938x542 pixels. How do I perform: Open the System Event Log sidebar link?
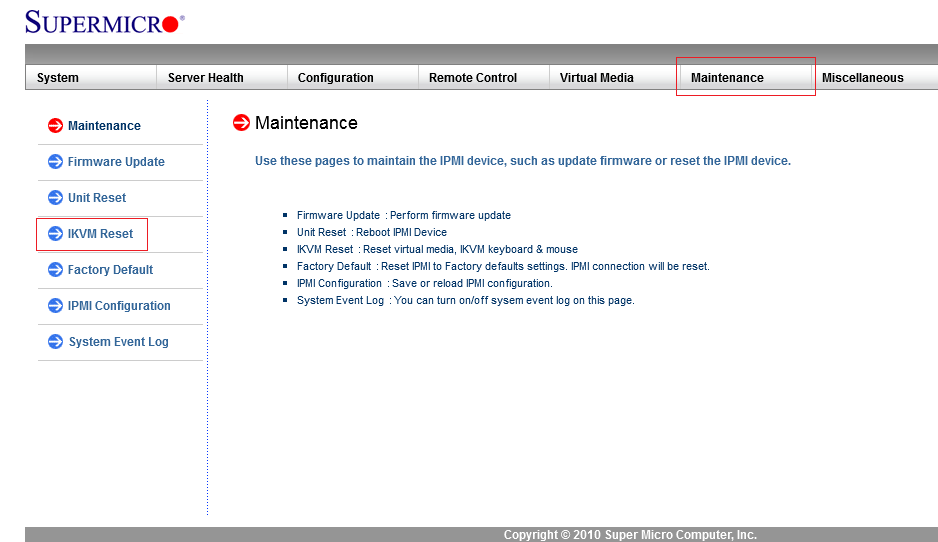coord(118,342)
